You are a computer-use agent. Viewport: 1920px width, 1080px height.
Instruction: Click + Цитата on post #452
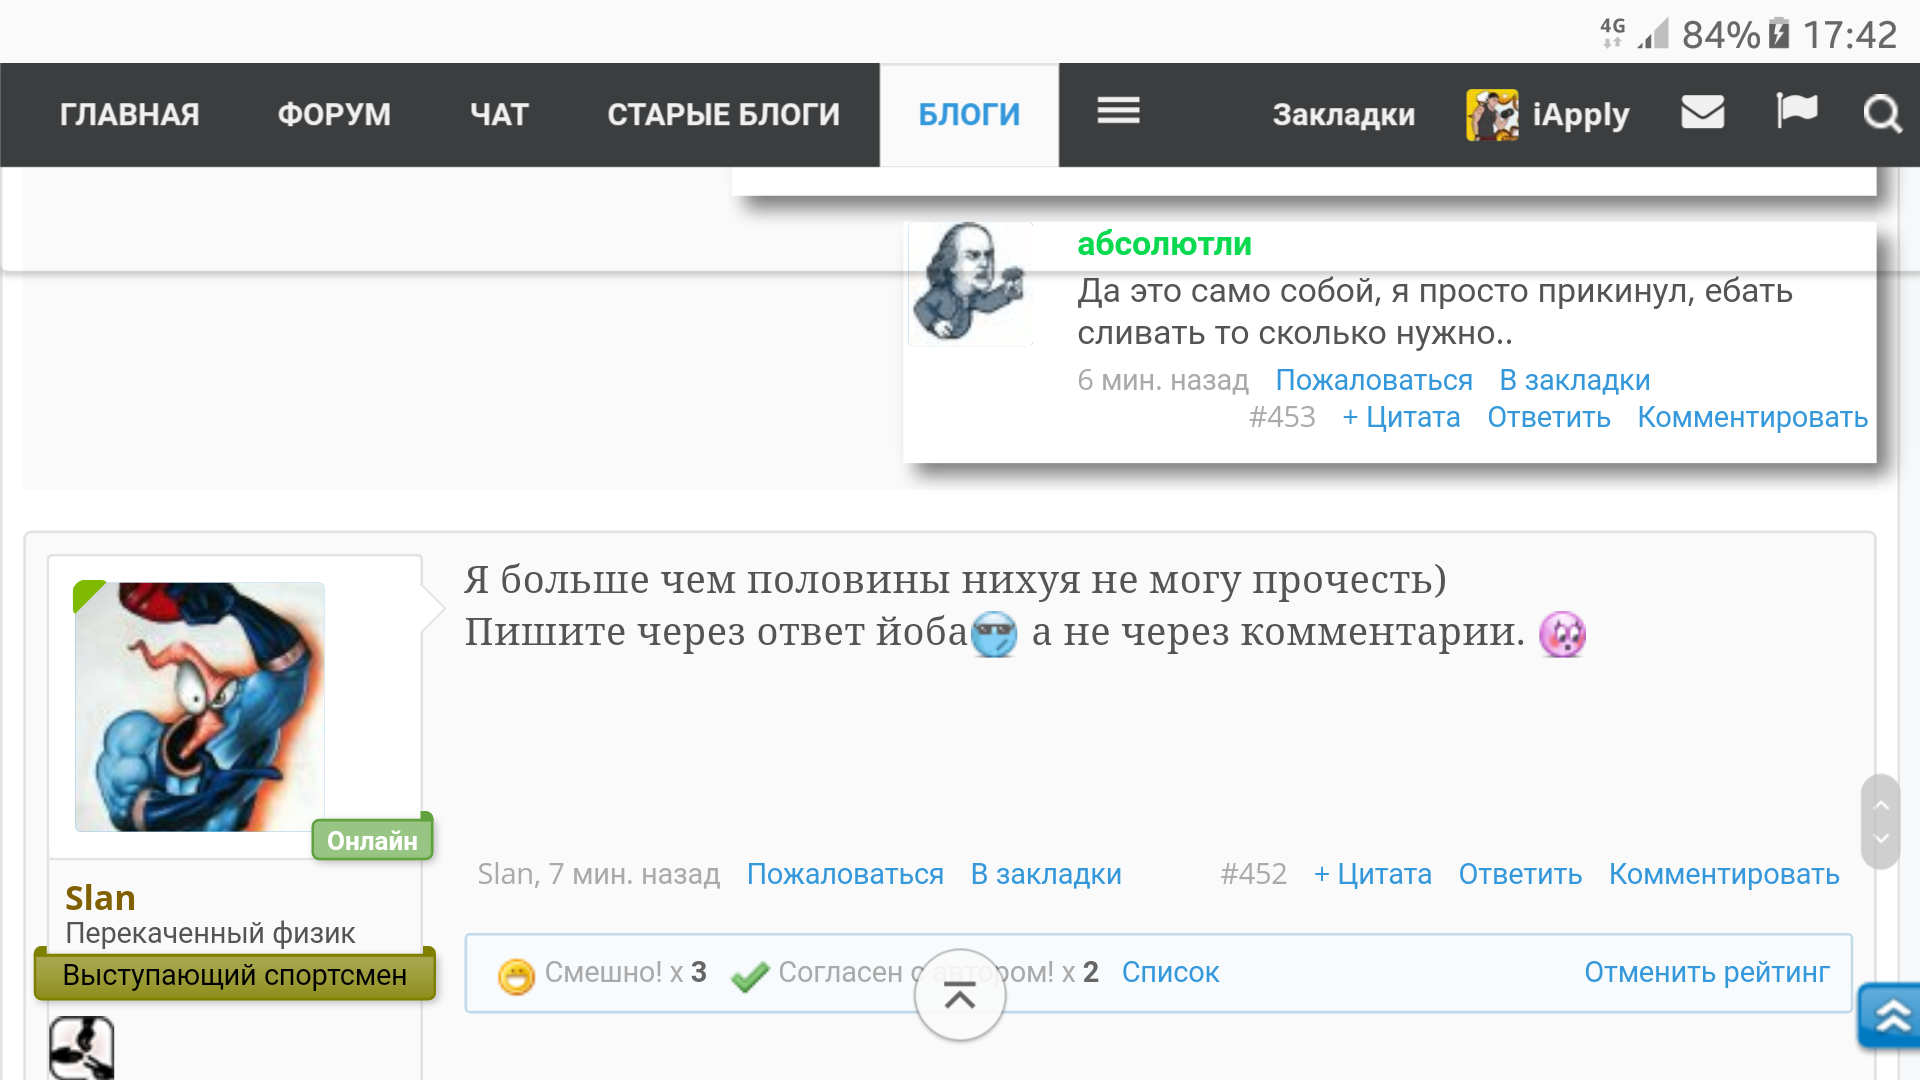(1372, 874)
